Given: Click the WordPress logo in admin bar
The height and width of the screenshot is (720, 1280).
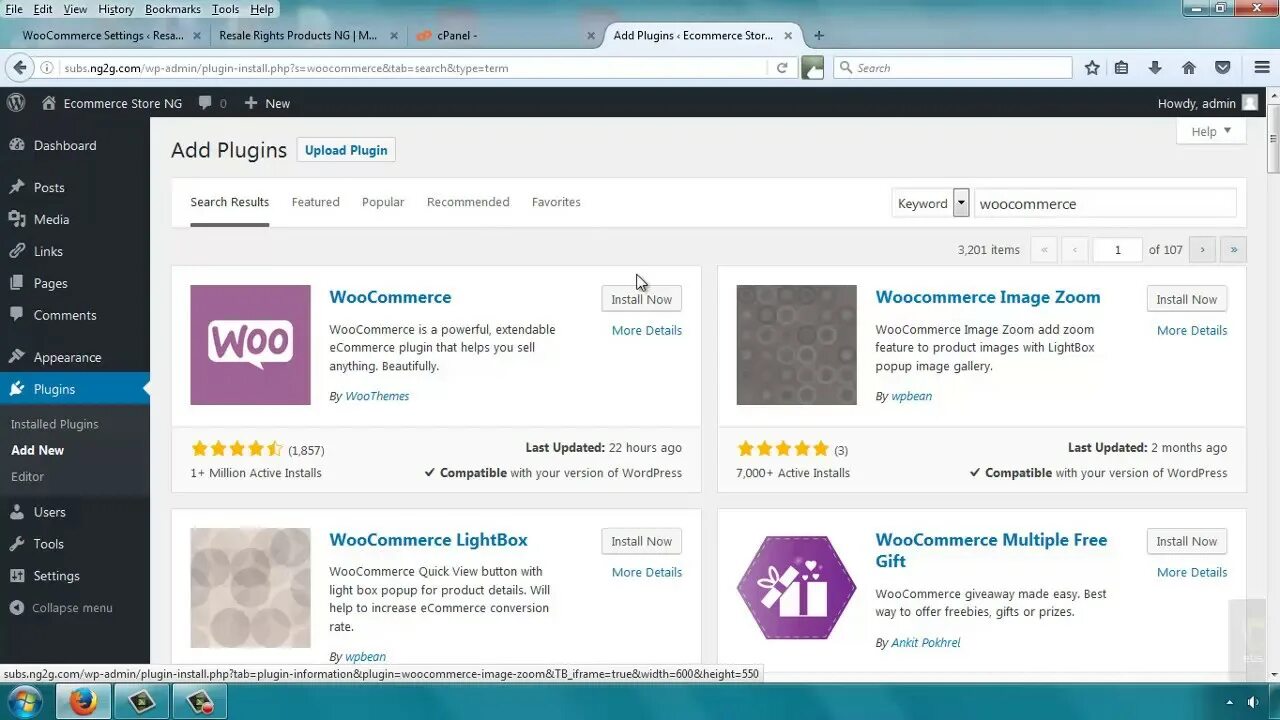Looking at the screenshot, I should tap(16, 103).
